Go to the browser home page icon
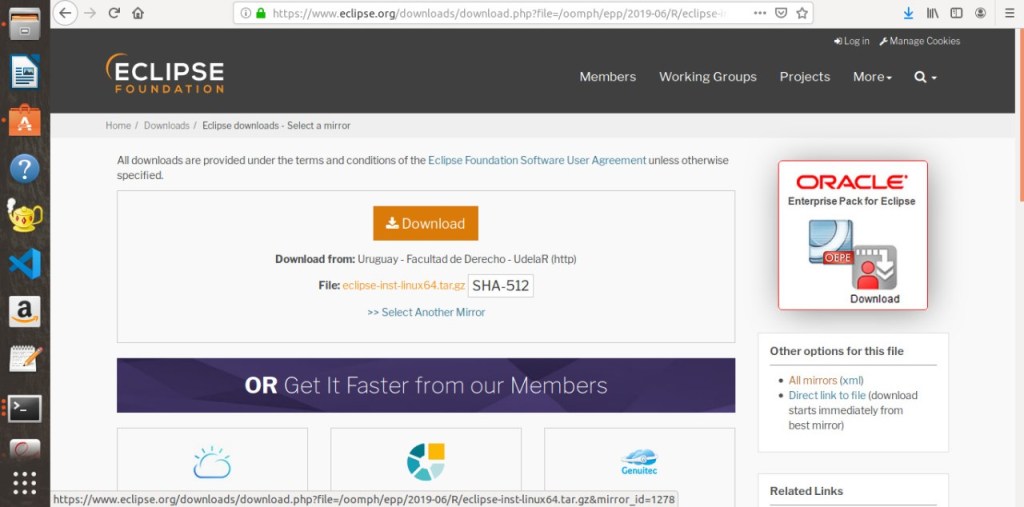 click(x=138, y=13)
